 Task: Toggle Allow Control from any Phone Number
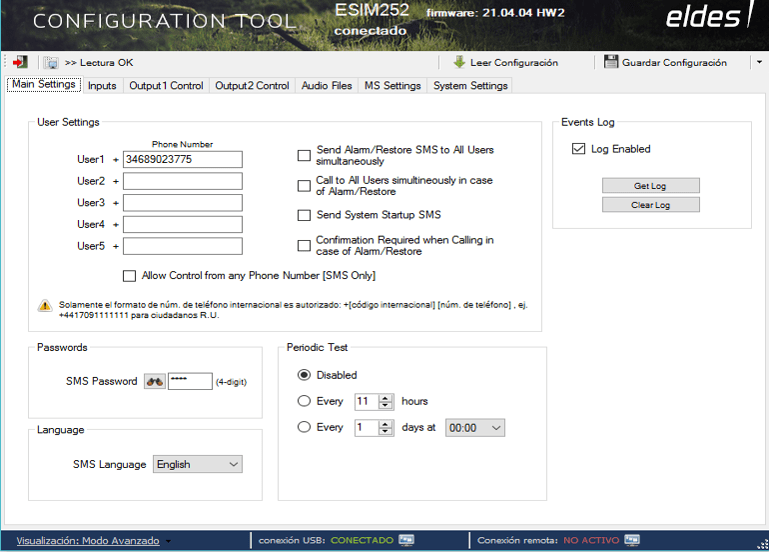[x=129, y=276]
